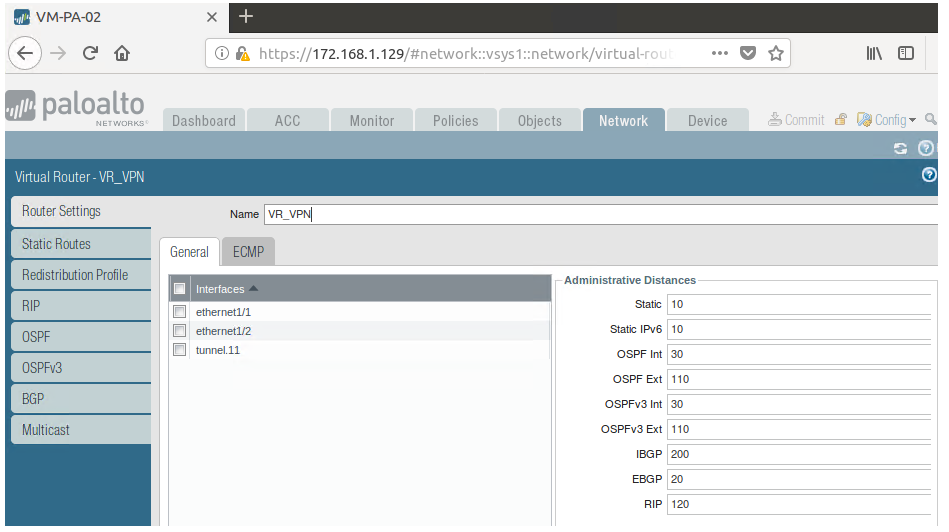Viewport: 949px width, 532px height.
Task: Click the config lock icon
Action: pyautogui.click(x=840, y=120)
